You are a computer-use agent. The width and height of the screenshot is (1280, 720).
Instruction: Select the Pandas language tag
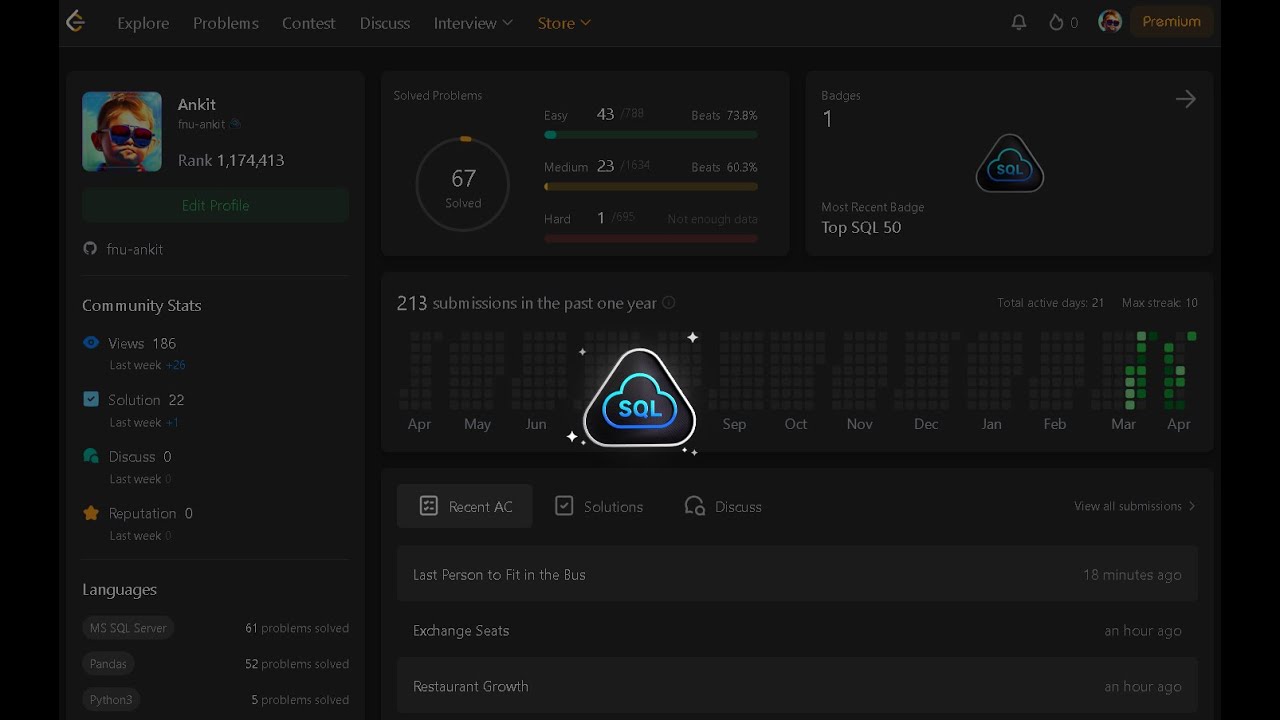coord(108,664)
